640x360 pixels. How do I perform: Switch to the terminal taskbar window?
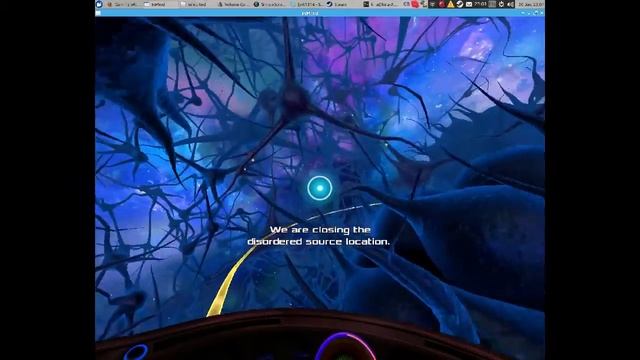(x=380, y=4)
